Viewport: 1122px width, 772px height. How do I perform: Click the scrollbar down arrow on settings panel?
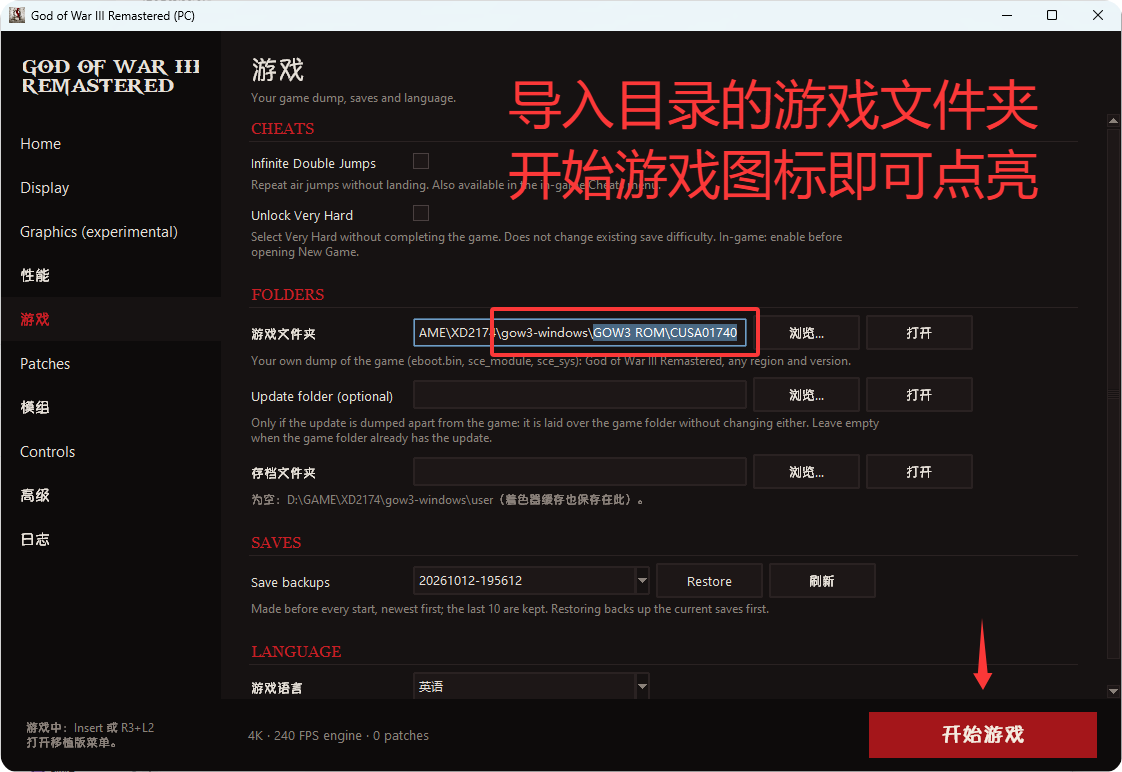(x=1113, y=691)
